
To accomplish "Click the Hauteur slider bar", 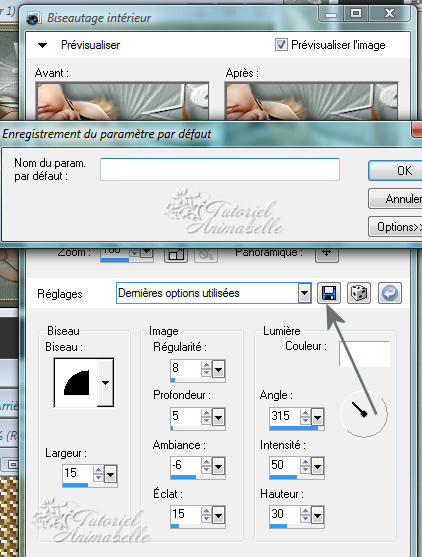I will 296,526.
